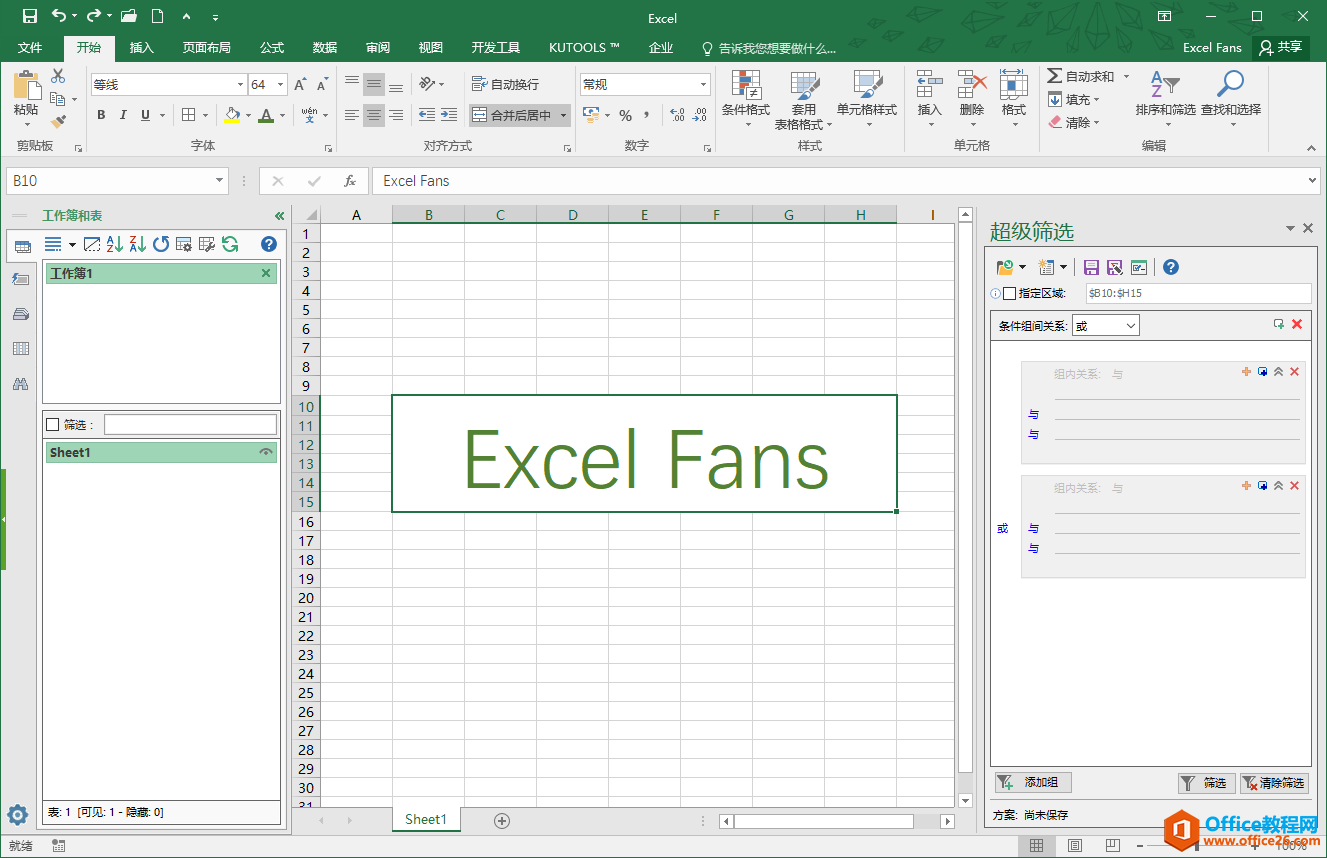Save filter scenario with purple disk icon
The image size is (1327, 858).
(1091, 267)
